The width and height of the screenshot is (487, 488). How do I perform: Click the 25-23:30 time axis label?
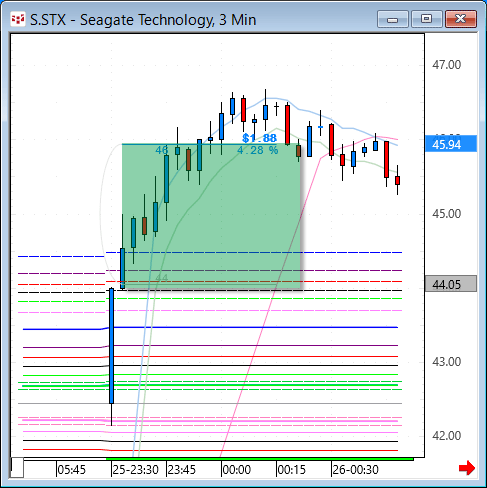tap(135, 470)
